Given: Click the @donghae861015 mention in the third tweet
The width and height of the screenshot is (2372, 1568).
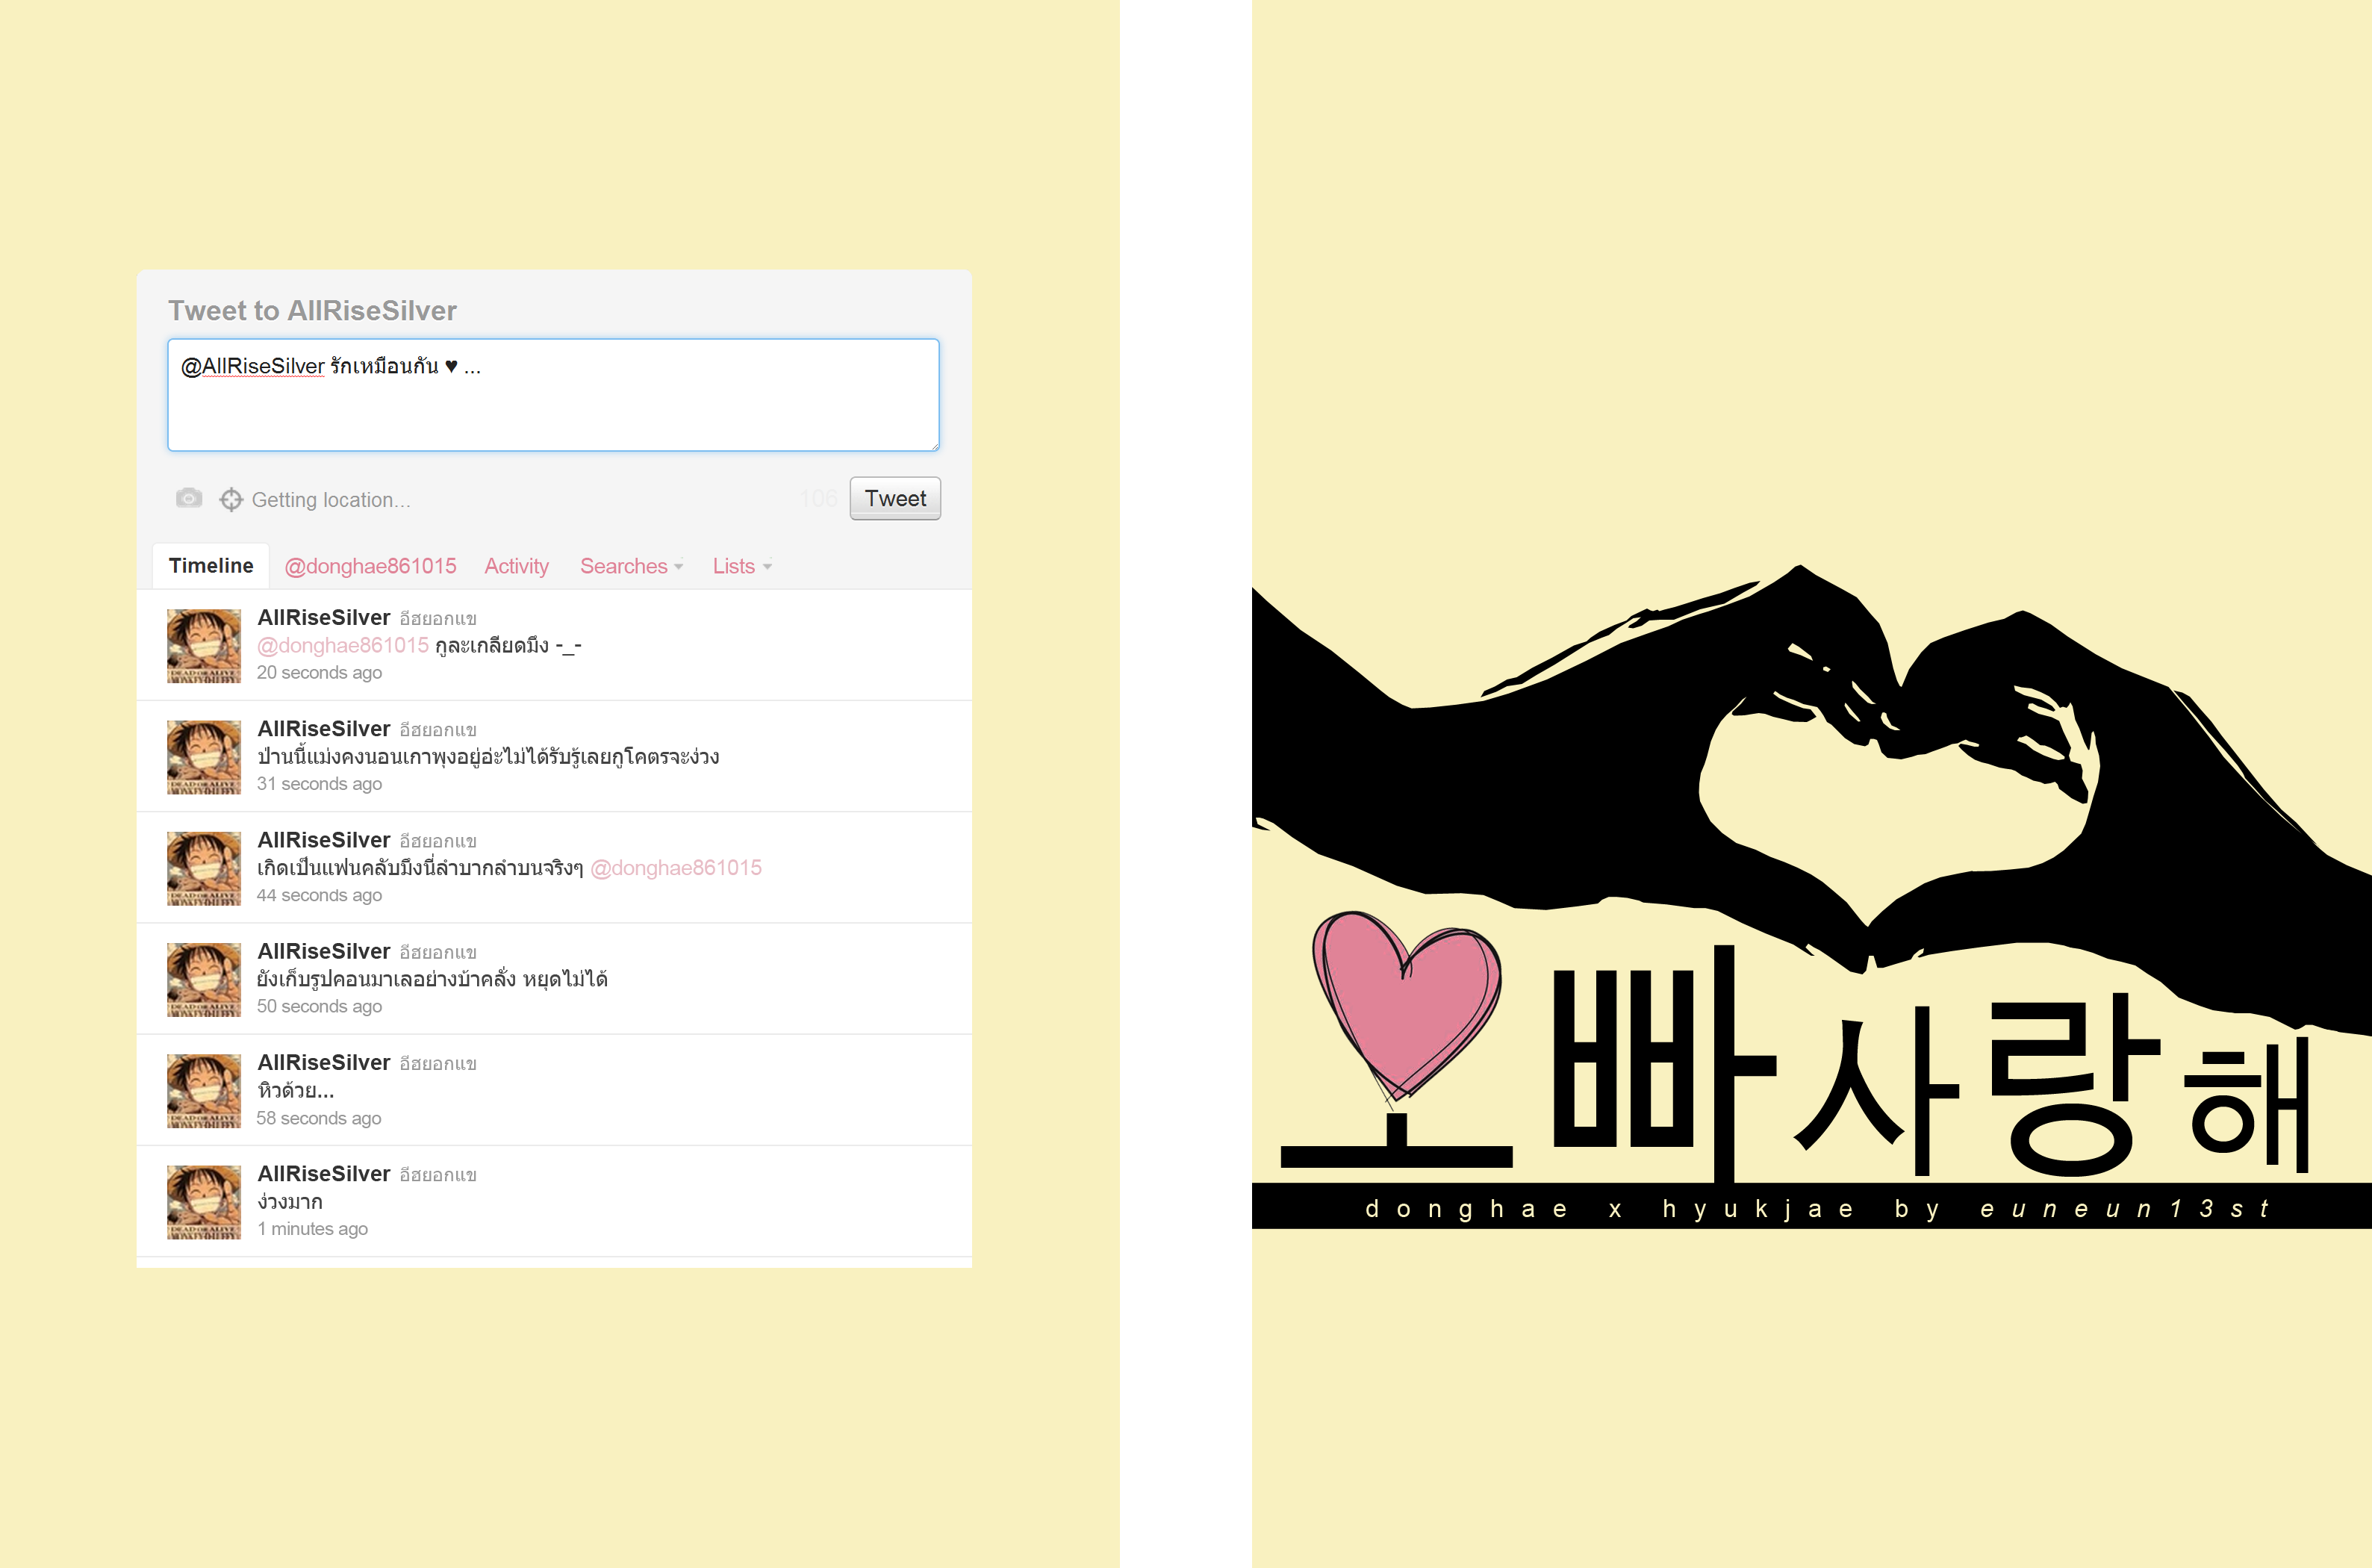Looking at the screenshot, I should coord(676,868).
